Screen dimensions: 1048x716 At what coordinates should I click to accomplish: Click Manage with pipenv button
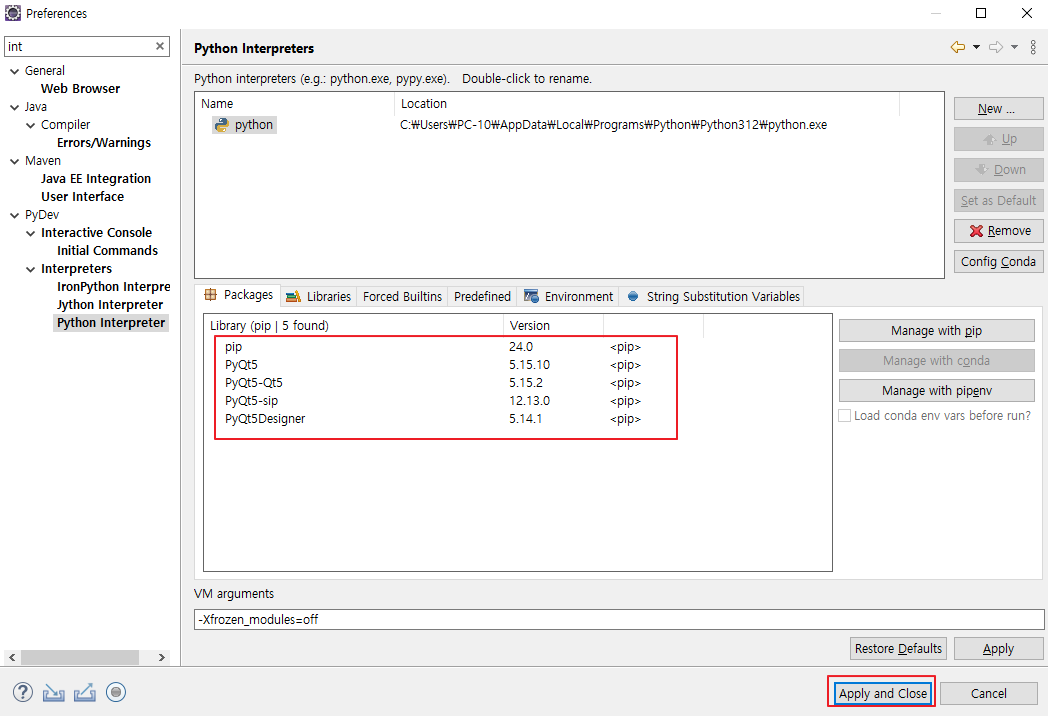(x=936, y=390)
